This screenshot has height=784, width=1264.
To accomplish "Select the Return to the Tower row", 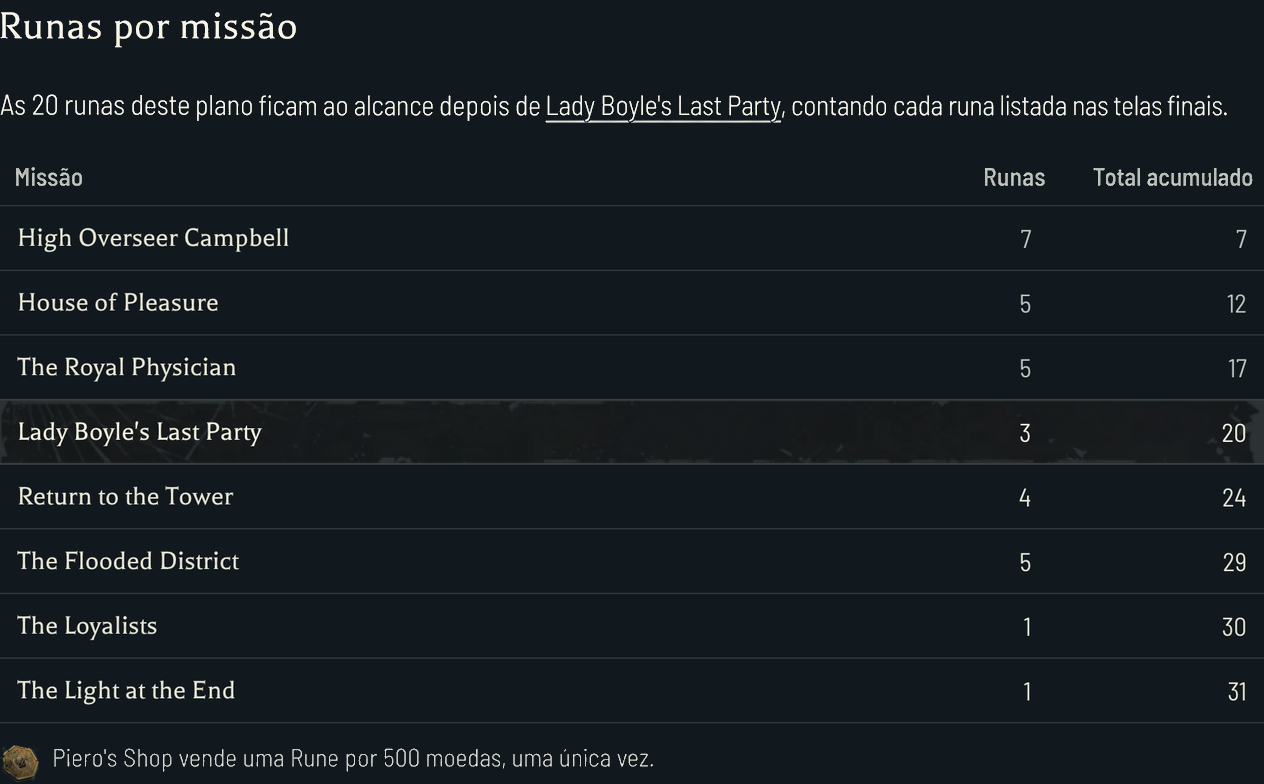I will coord(632,497).
